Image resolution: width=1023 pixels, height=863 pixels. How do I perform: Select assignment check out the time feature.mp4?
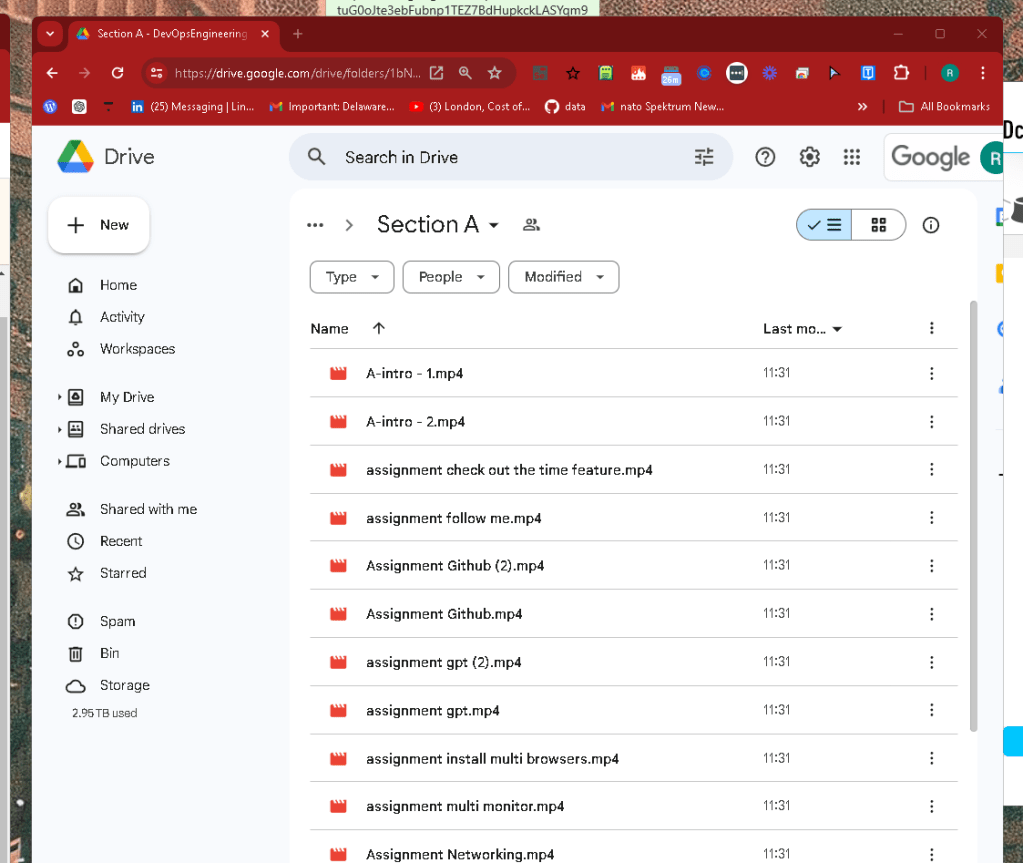click(634, 470)
